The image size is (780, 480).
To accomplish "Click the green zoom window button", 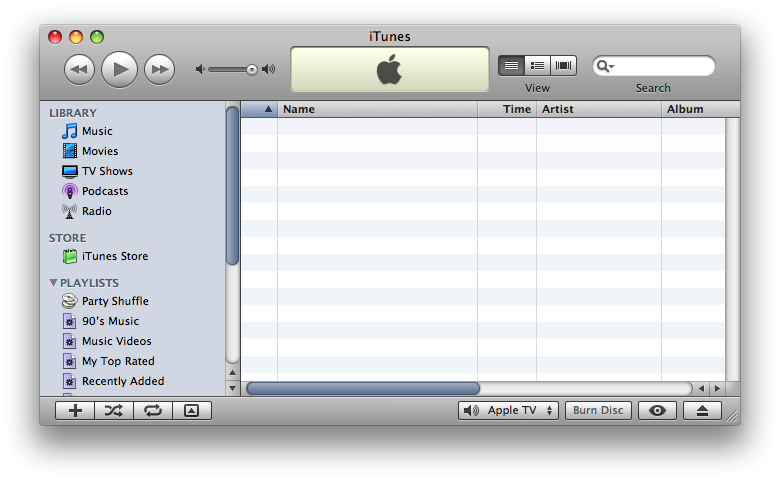I will (97, 37).
